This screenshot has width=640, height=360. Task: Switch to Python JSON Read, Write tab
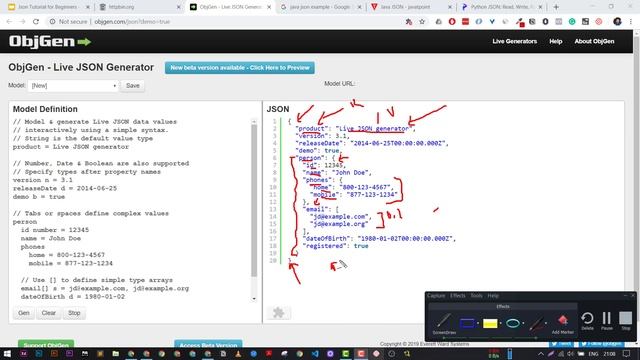tap(502, 7)
